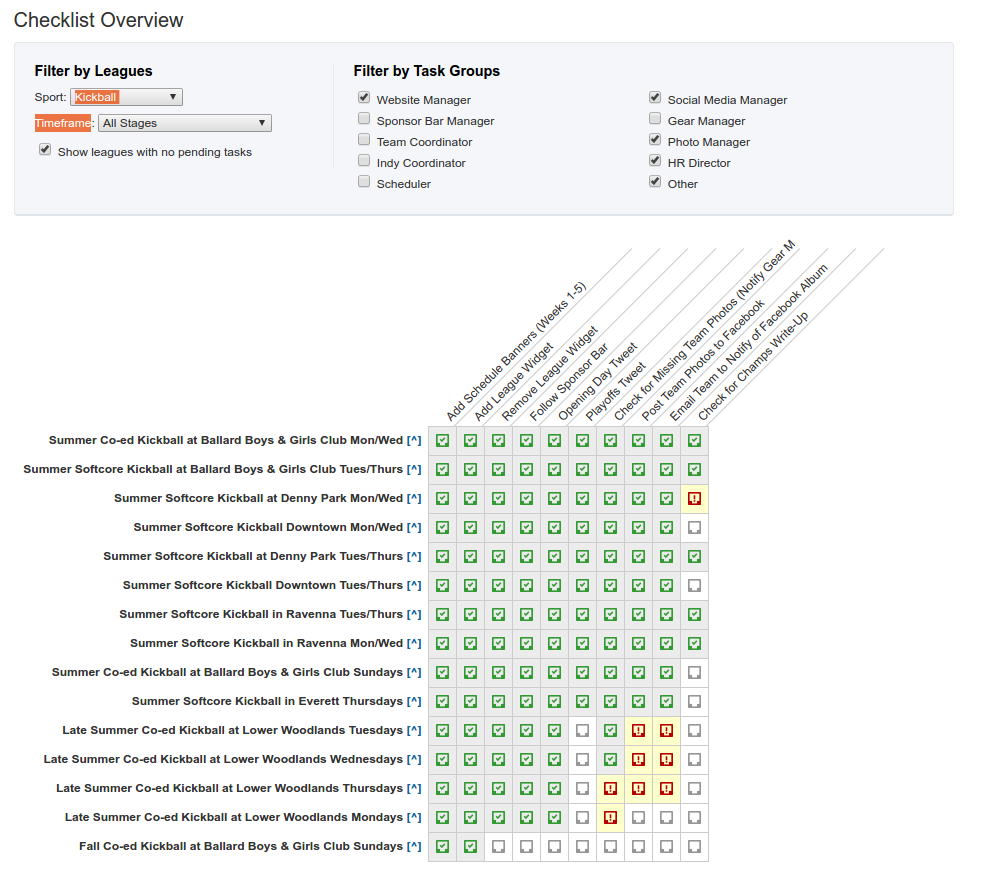This screenshot has height=878, width=985.
Task: Click green check for Remove League Widget, Softcore Tues/Thurs row
Action: pyautogui.click(x=498, y=468)
